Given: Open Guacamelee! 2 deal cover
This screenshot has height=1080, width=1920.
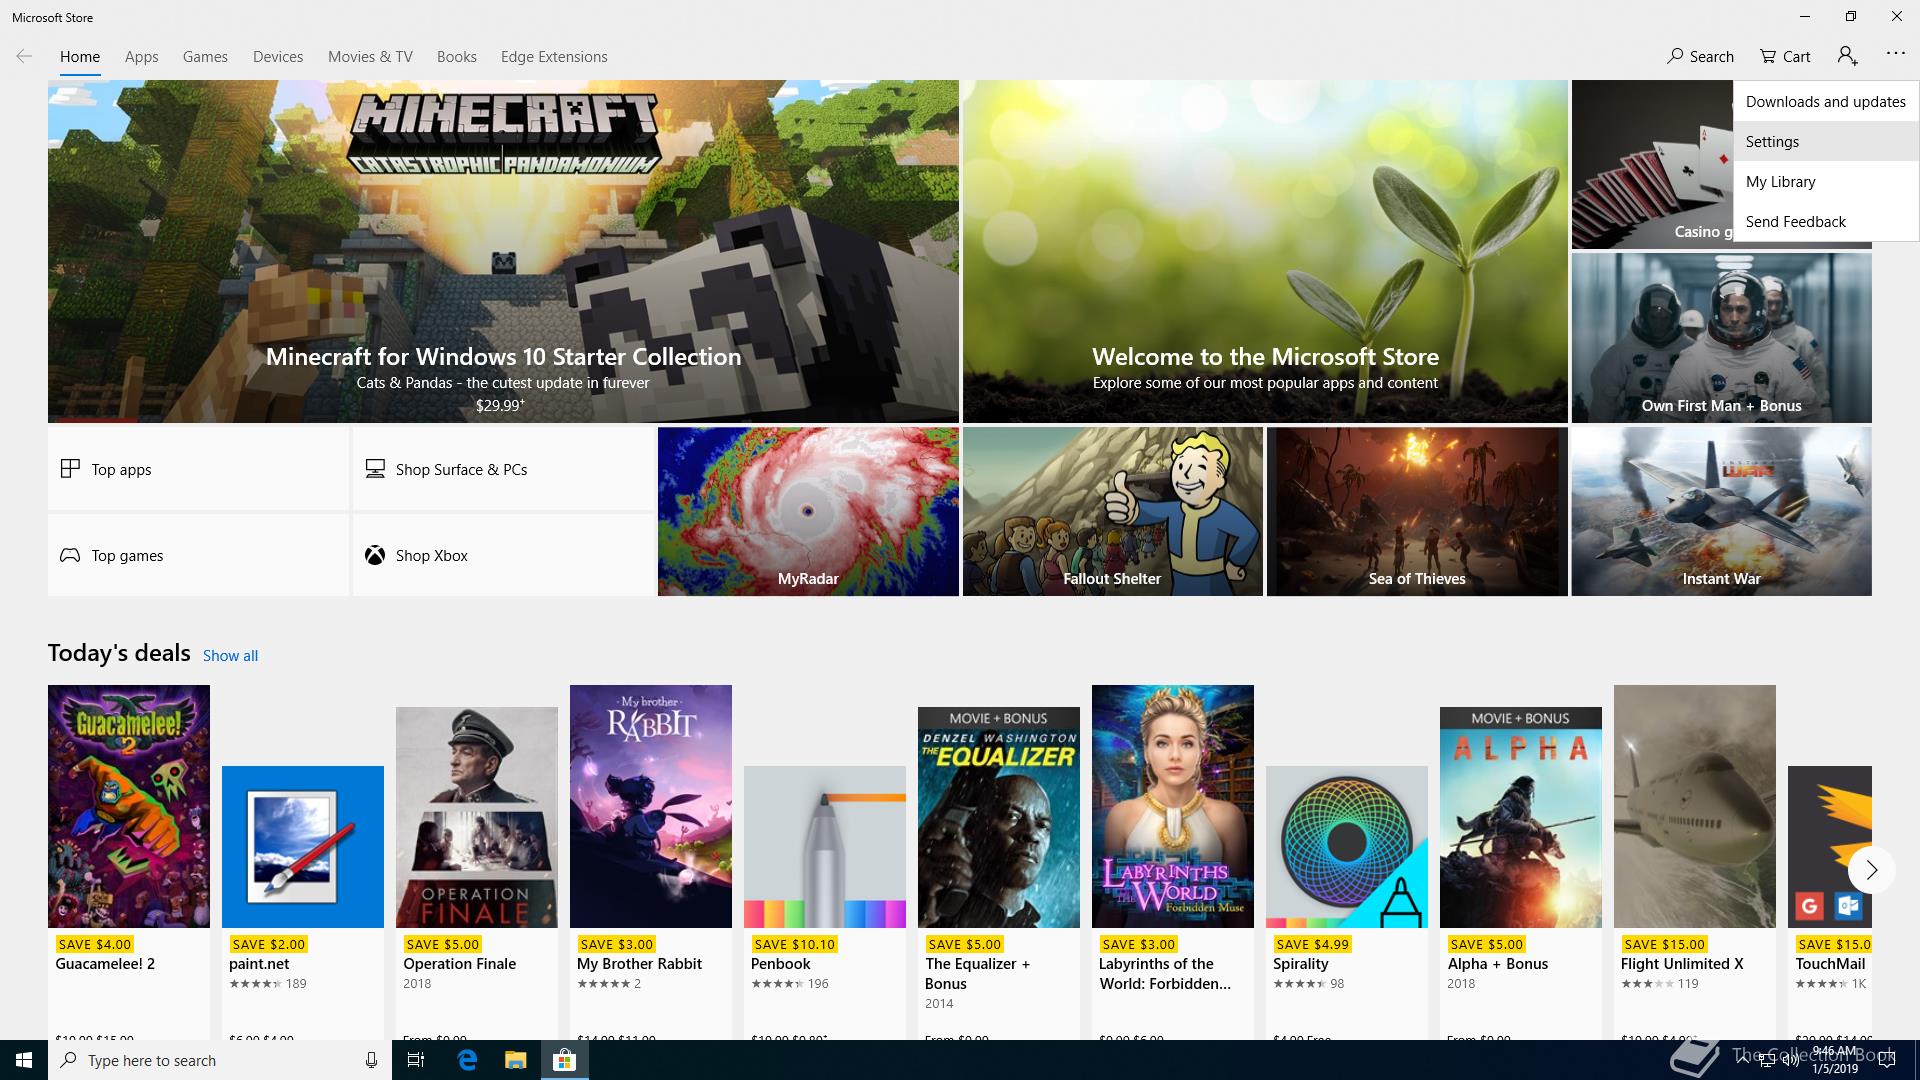Looking at the screenshot, I should click(129, 806).
